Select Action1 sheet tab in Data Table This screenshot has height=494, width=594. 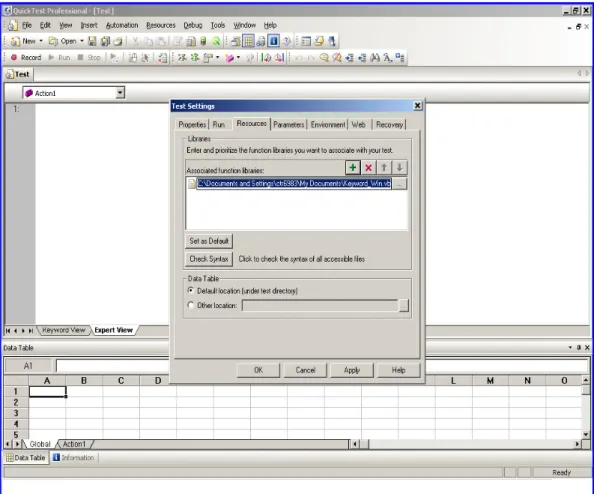tap(74, 444)
